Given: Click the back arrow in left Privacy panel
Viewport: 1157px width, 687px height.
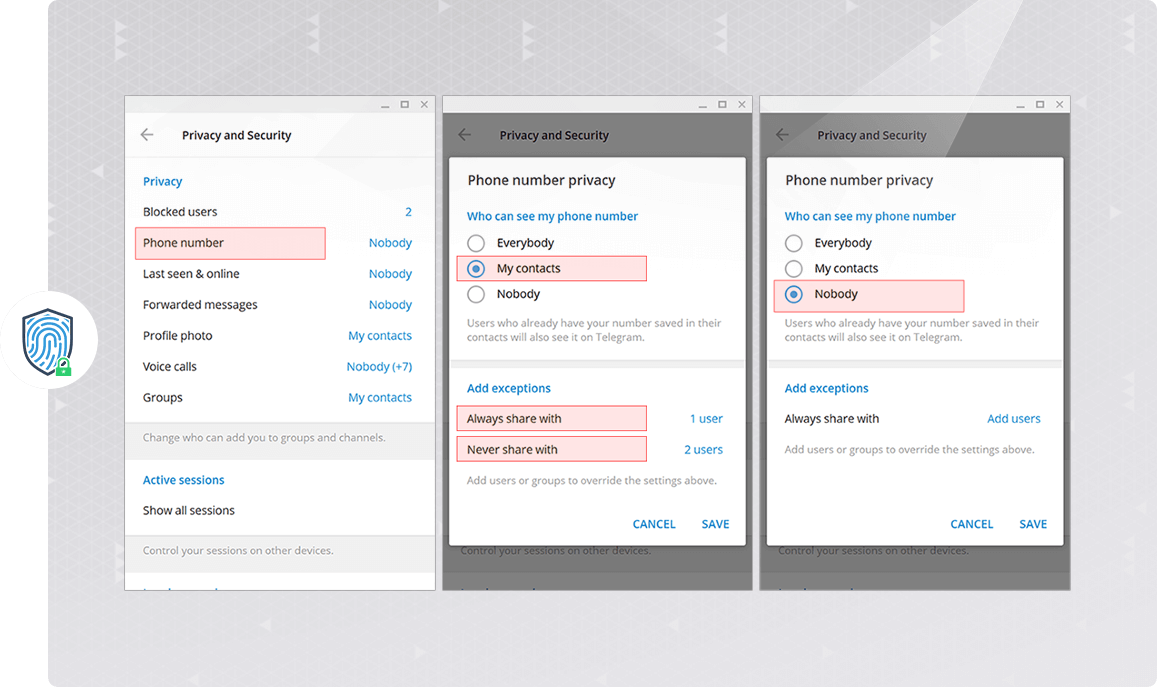Looking at the screenshot, I should point(147,135).
